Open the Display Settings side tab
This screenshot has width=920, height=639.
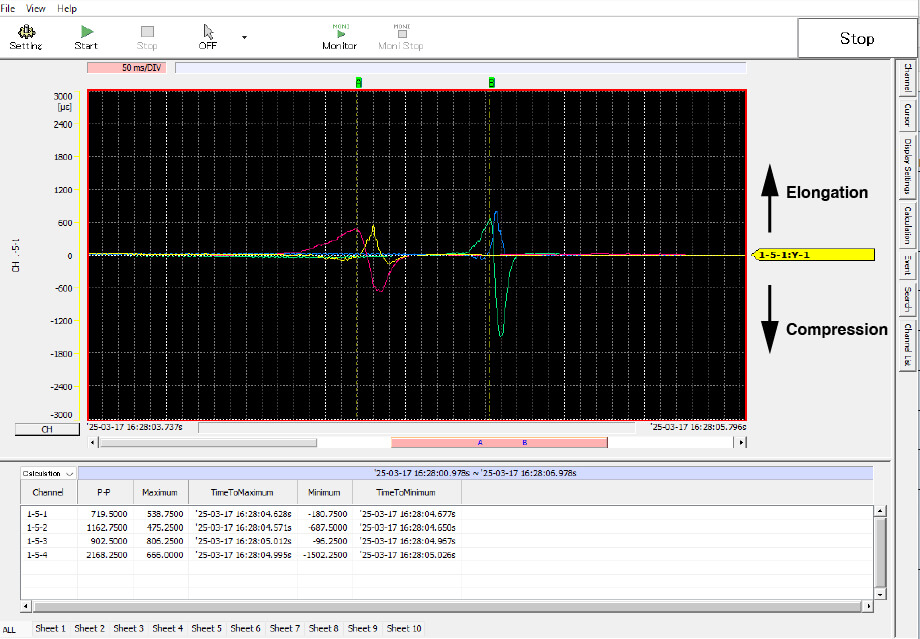click(907, 166)
